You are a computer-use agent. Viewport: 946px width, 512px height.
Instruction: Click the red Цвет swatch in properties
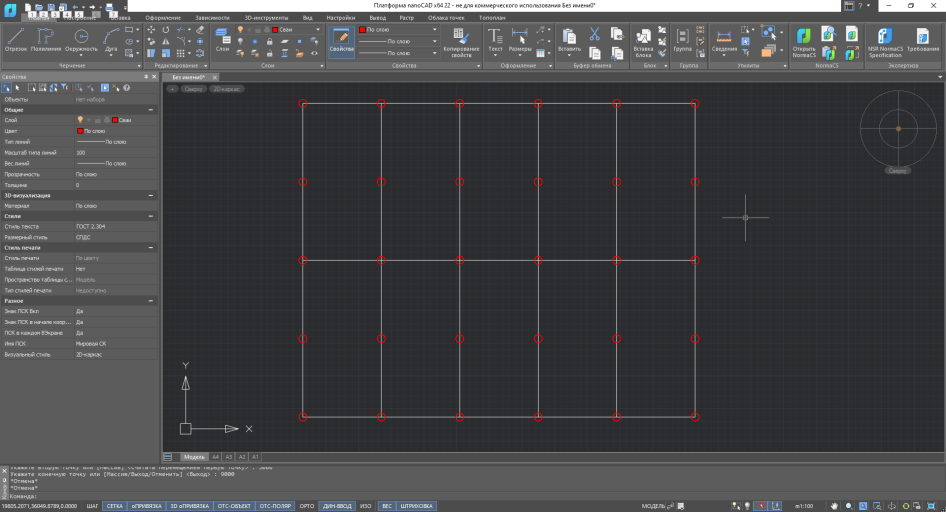tap(80, 131)
